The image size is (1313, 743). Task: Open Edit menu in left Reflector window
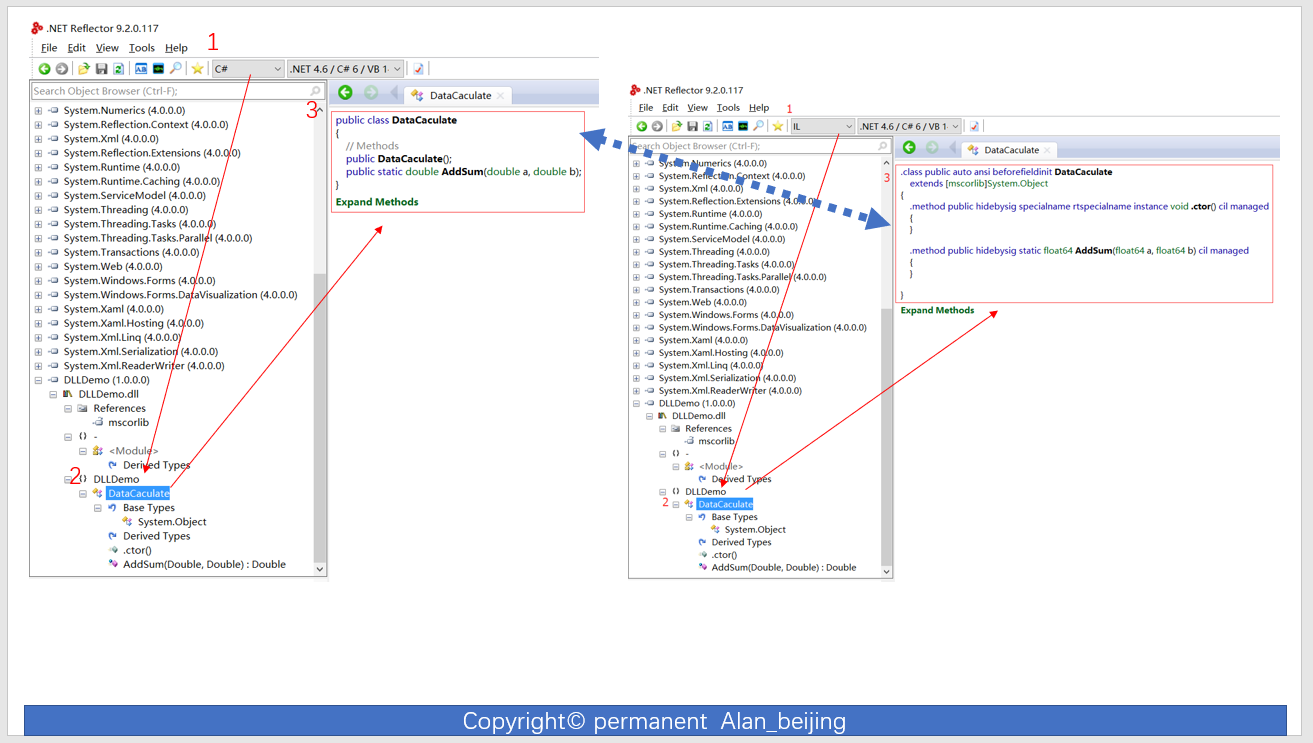coord(77,48)
